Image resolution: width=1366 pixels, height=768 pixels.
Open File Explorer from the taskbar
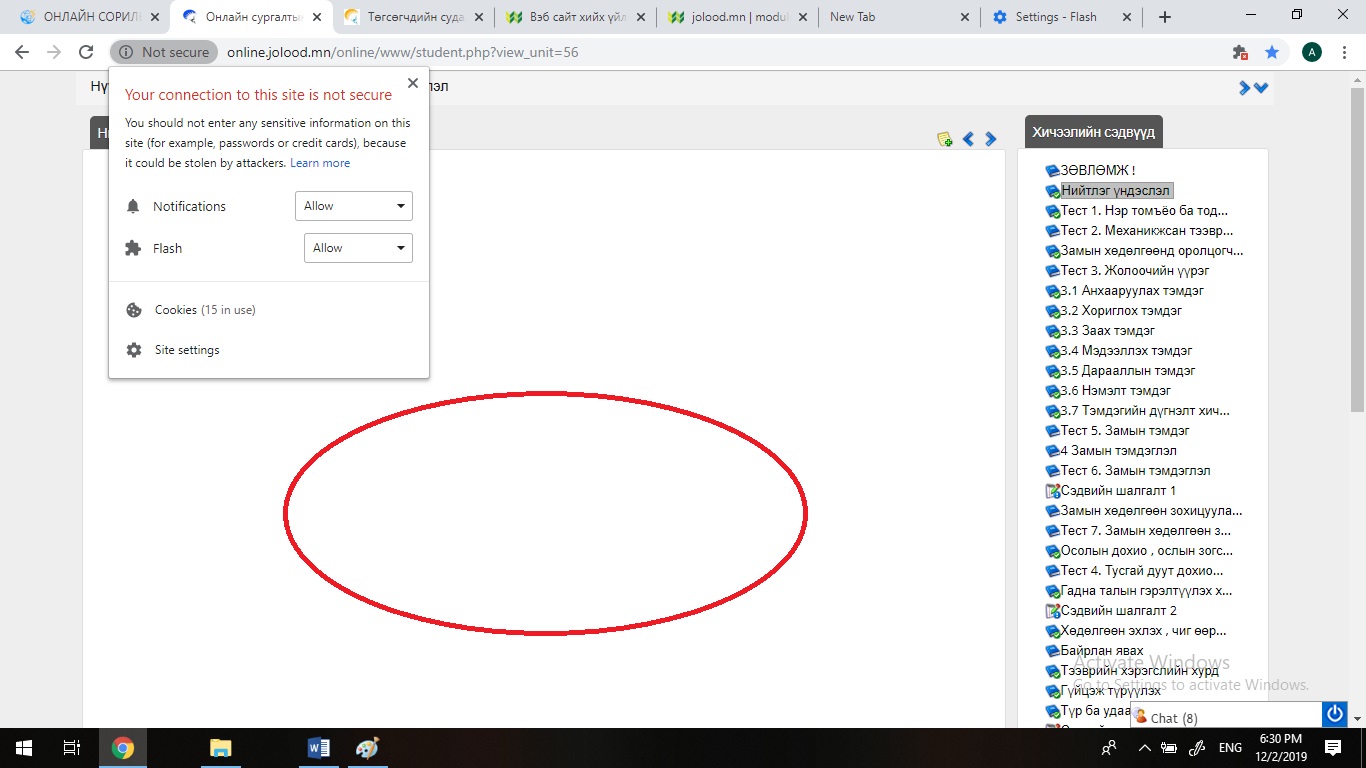(x=220, y=748)
